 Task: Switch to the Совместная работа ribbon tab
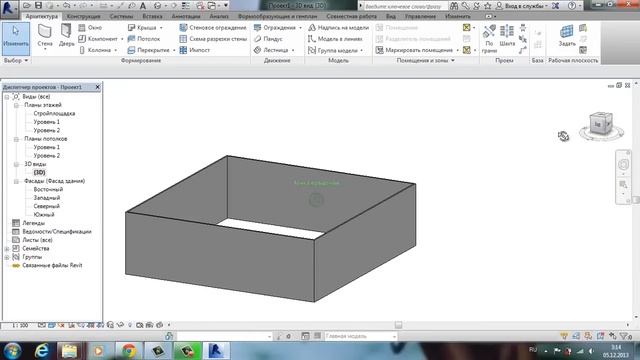351,16
